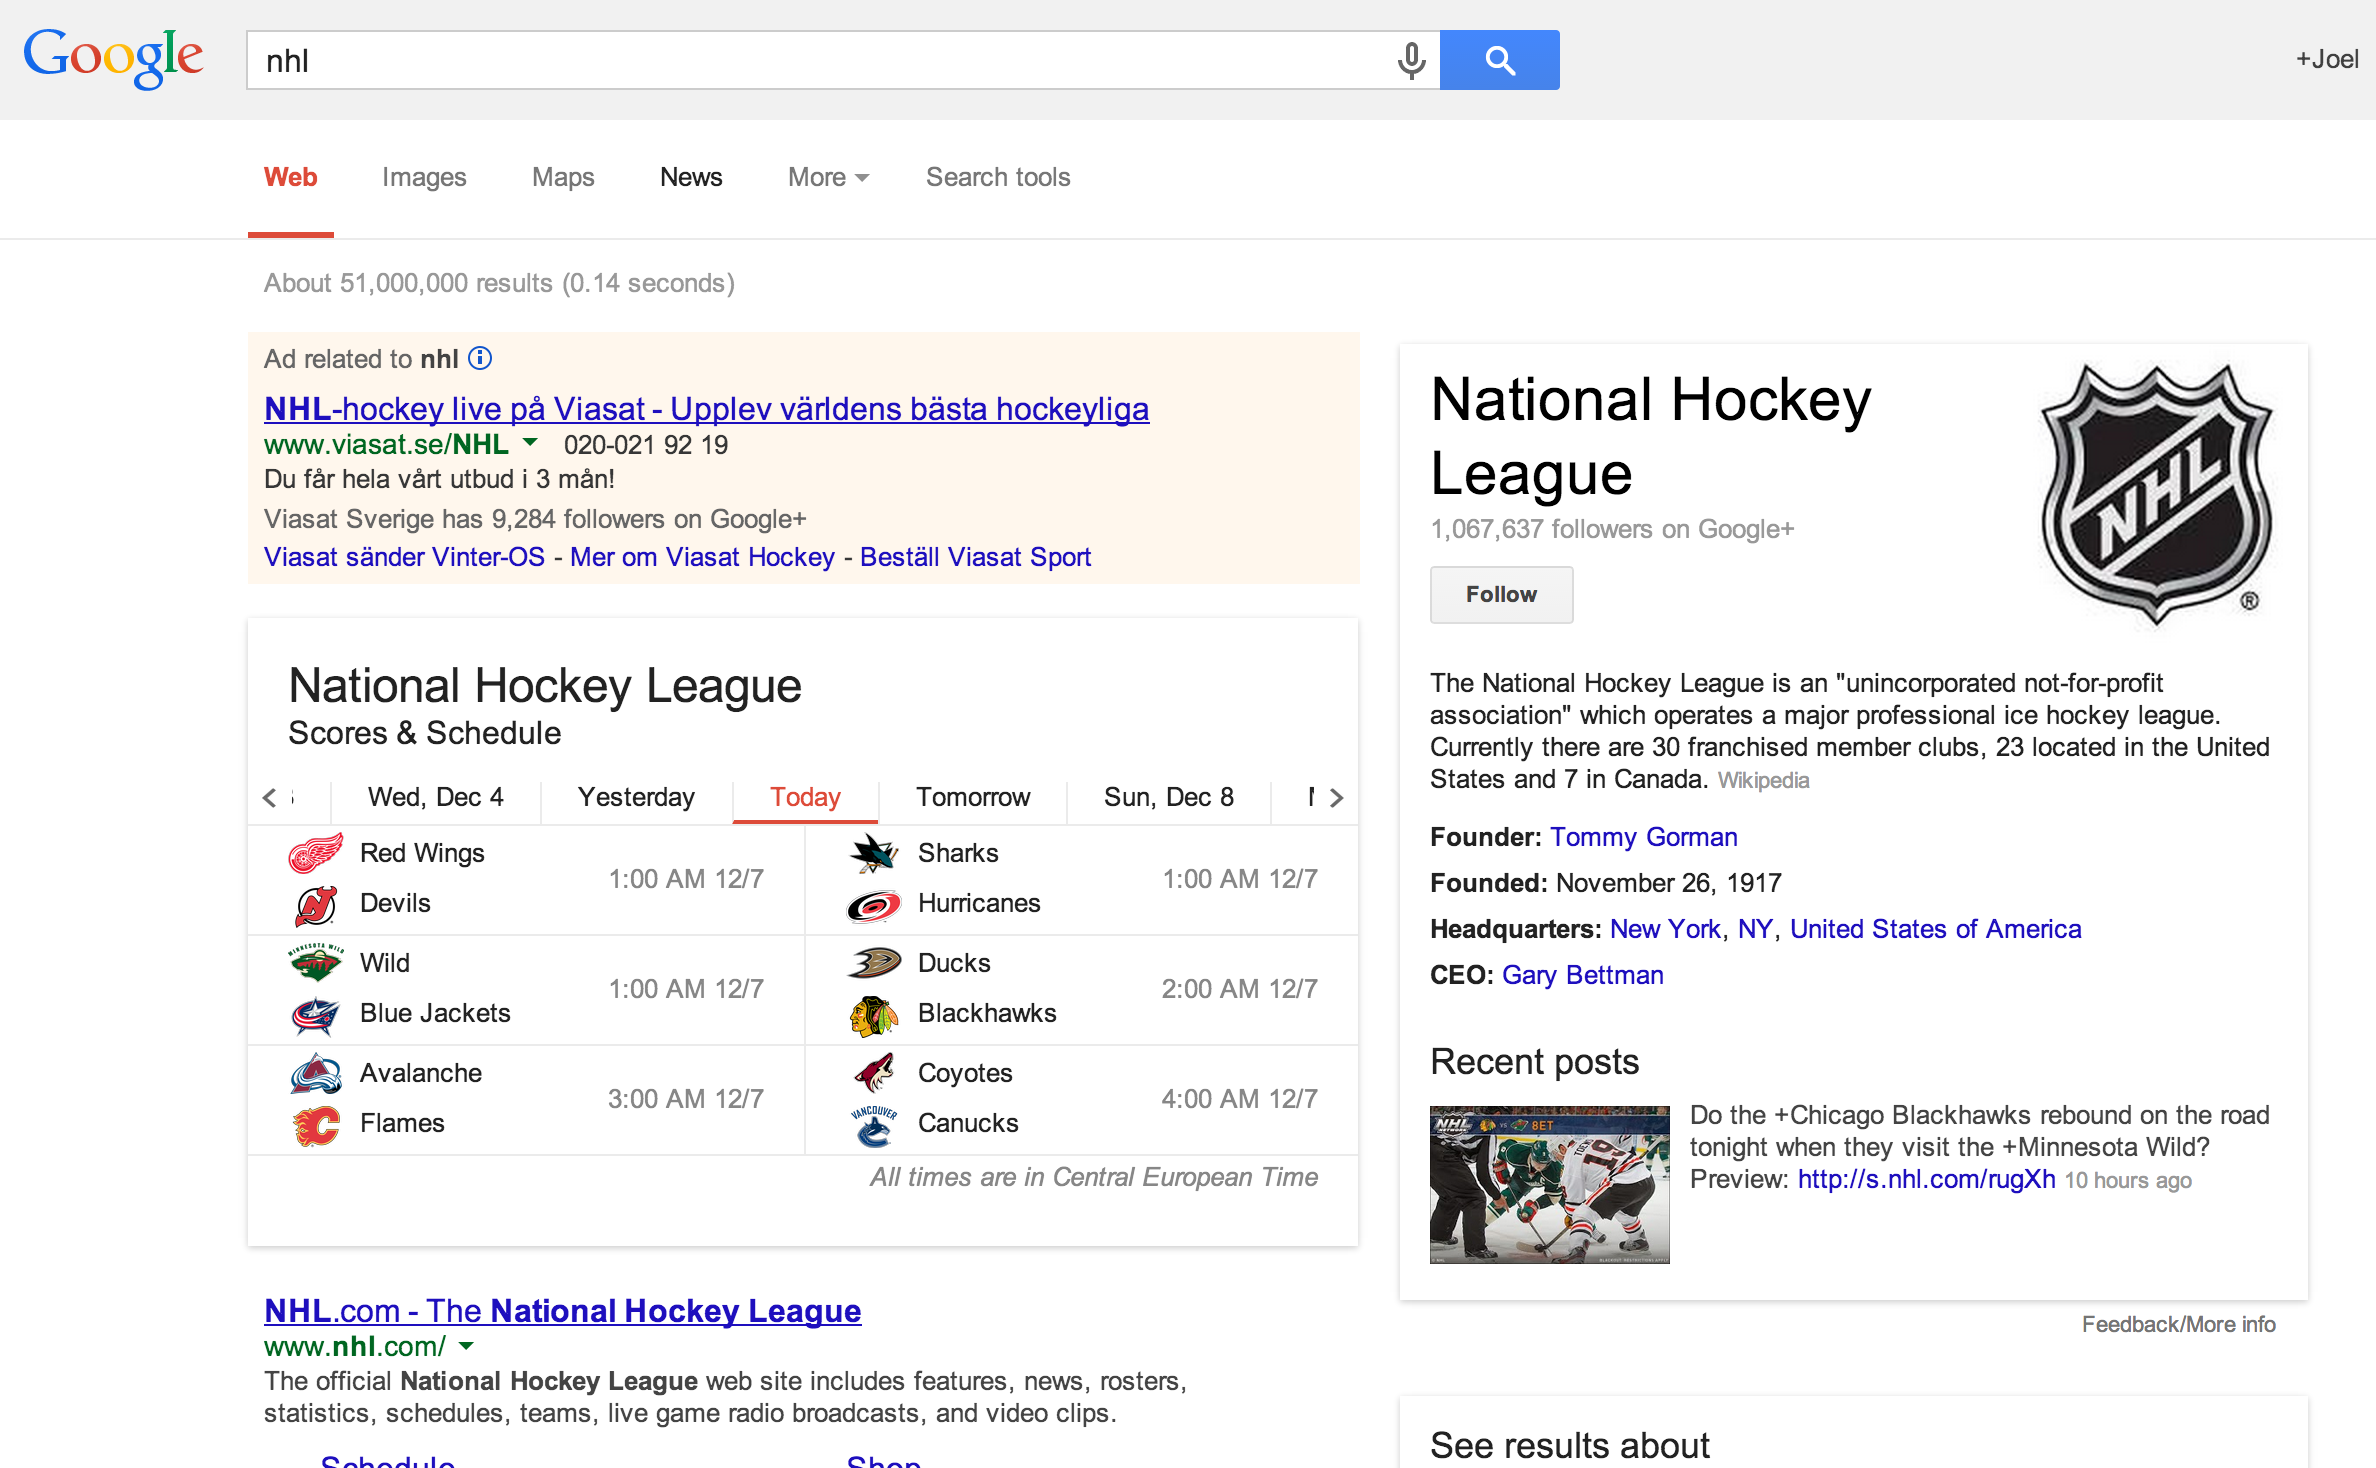Click the Red Wings team name
2376x1468 pixels.
coord(422,853)
